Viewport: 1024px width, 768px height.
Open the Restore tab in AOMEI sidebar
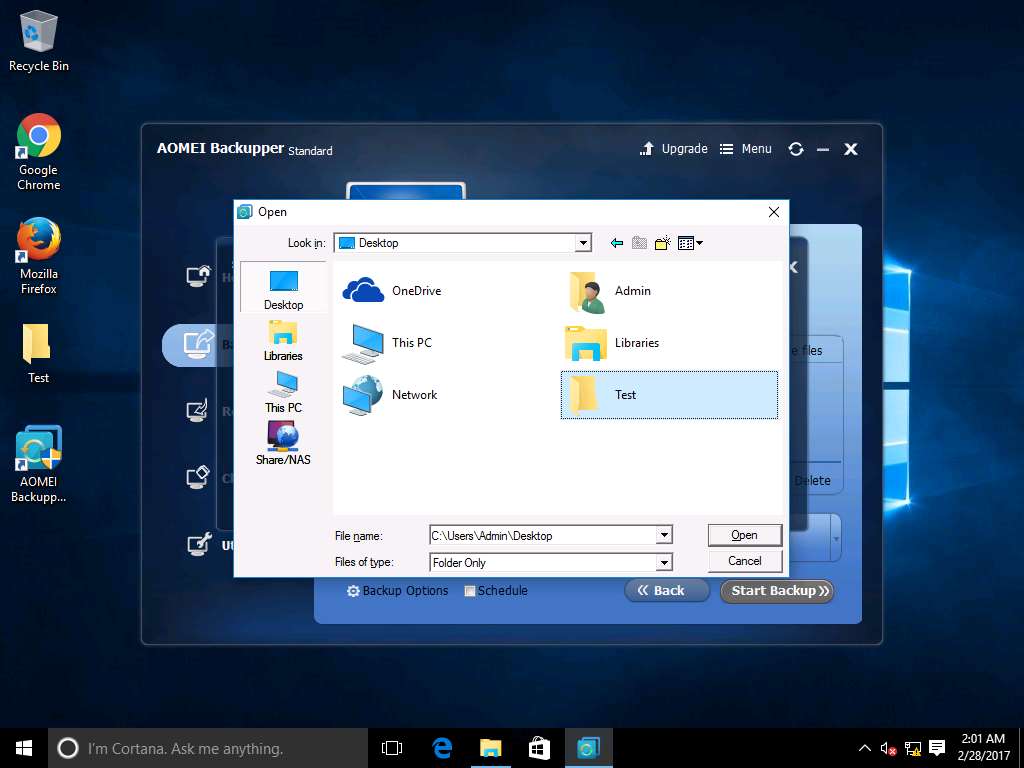pyautogui.click(x=198, y=411)
